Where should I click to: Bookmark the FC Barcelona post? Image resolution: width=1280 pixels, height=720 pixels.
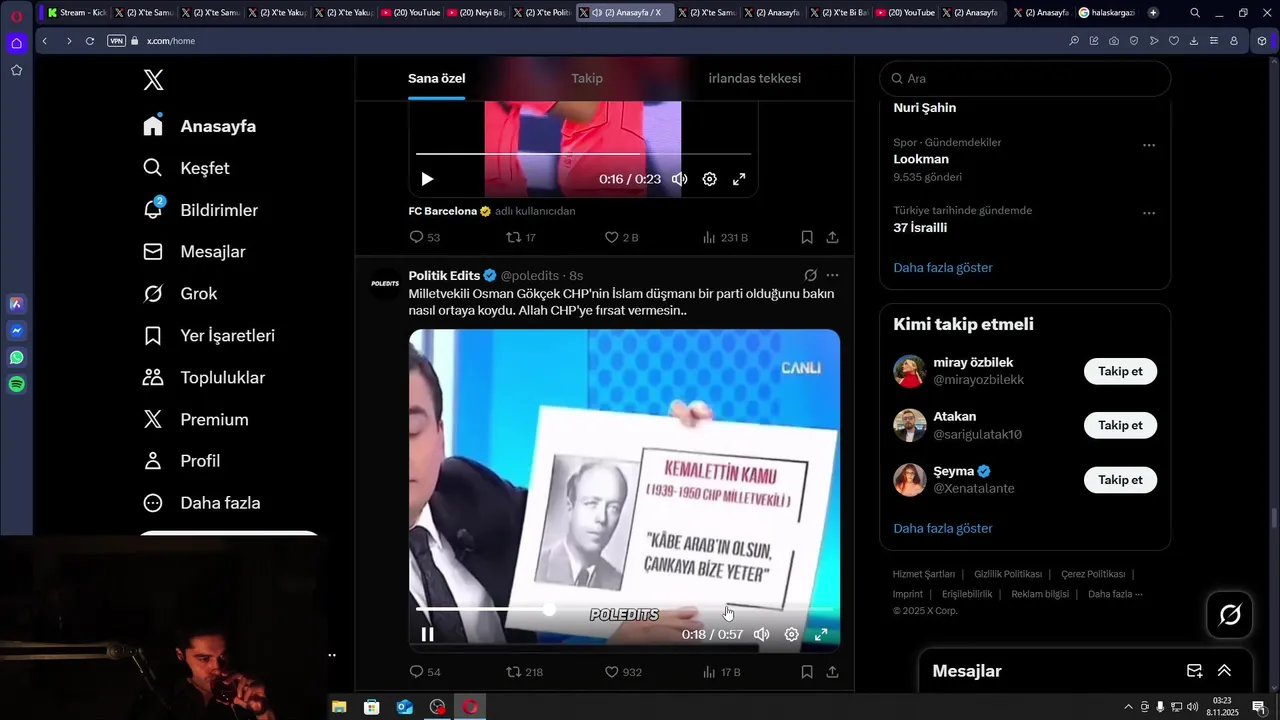tap(807, 237)
